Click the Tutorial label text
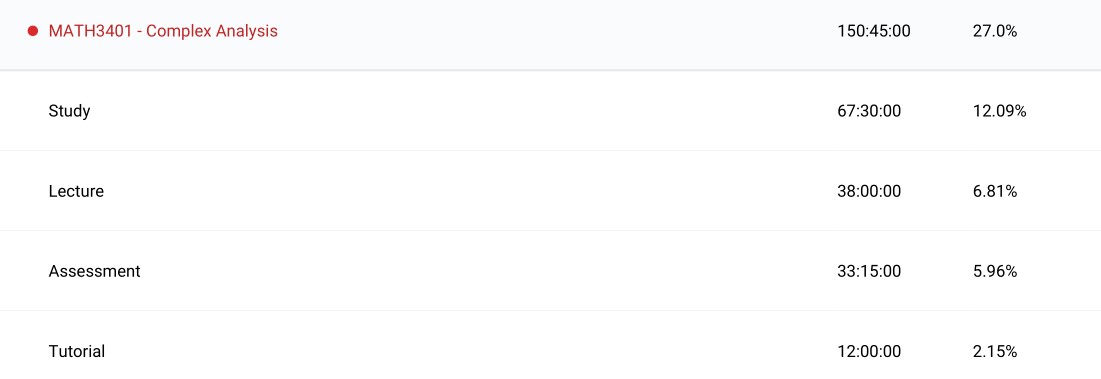The height and width of the screenshot is (379, 1101). [77, 351]
